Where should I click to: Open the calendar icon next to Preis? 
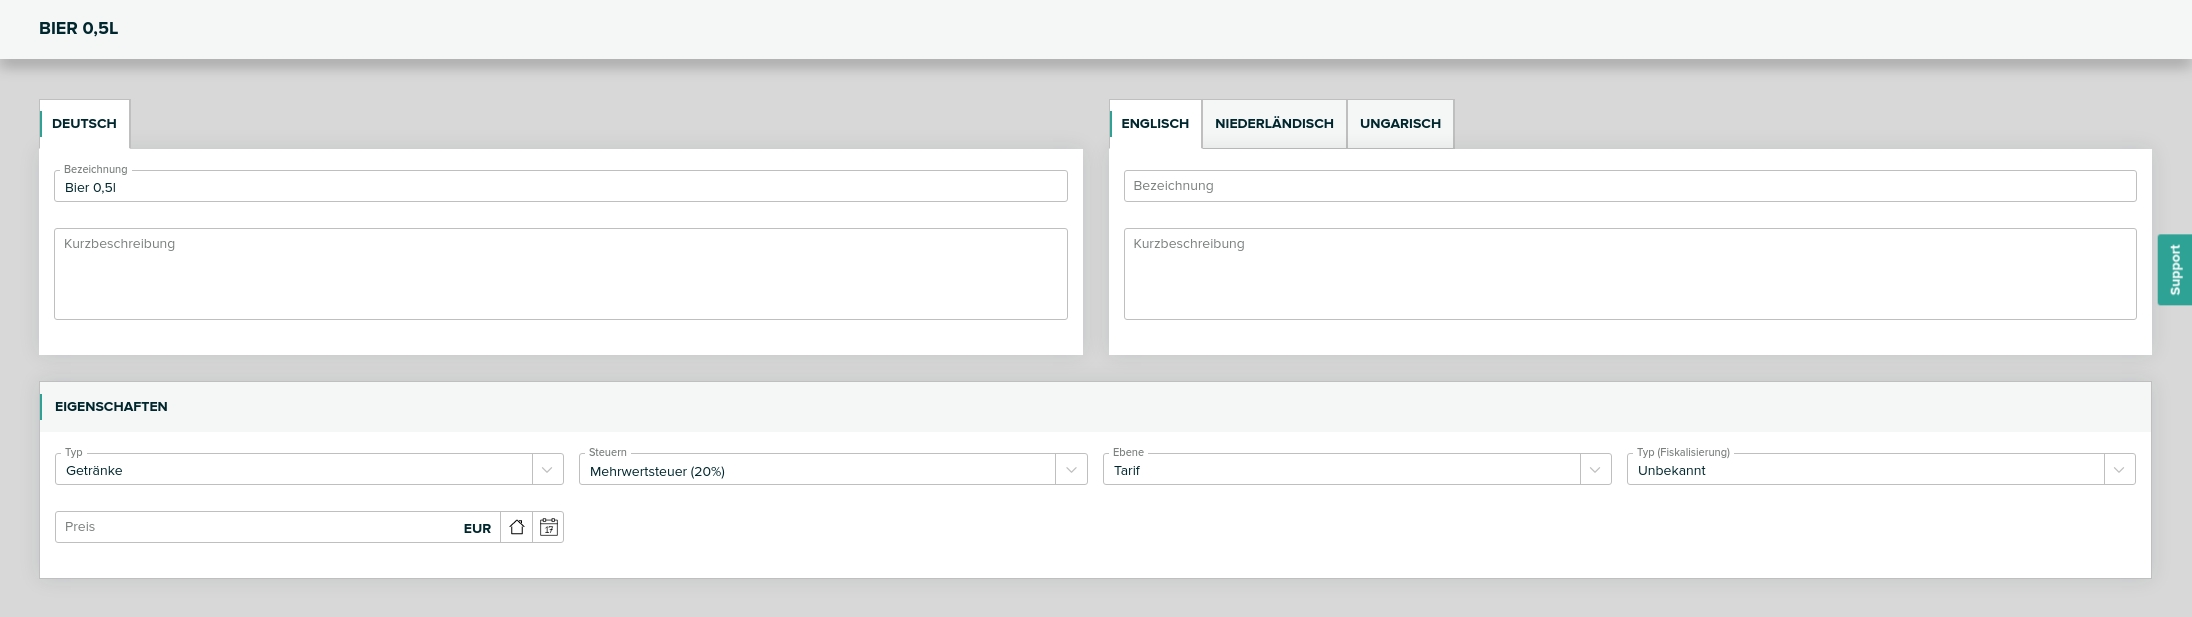point(549,527)
